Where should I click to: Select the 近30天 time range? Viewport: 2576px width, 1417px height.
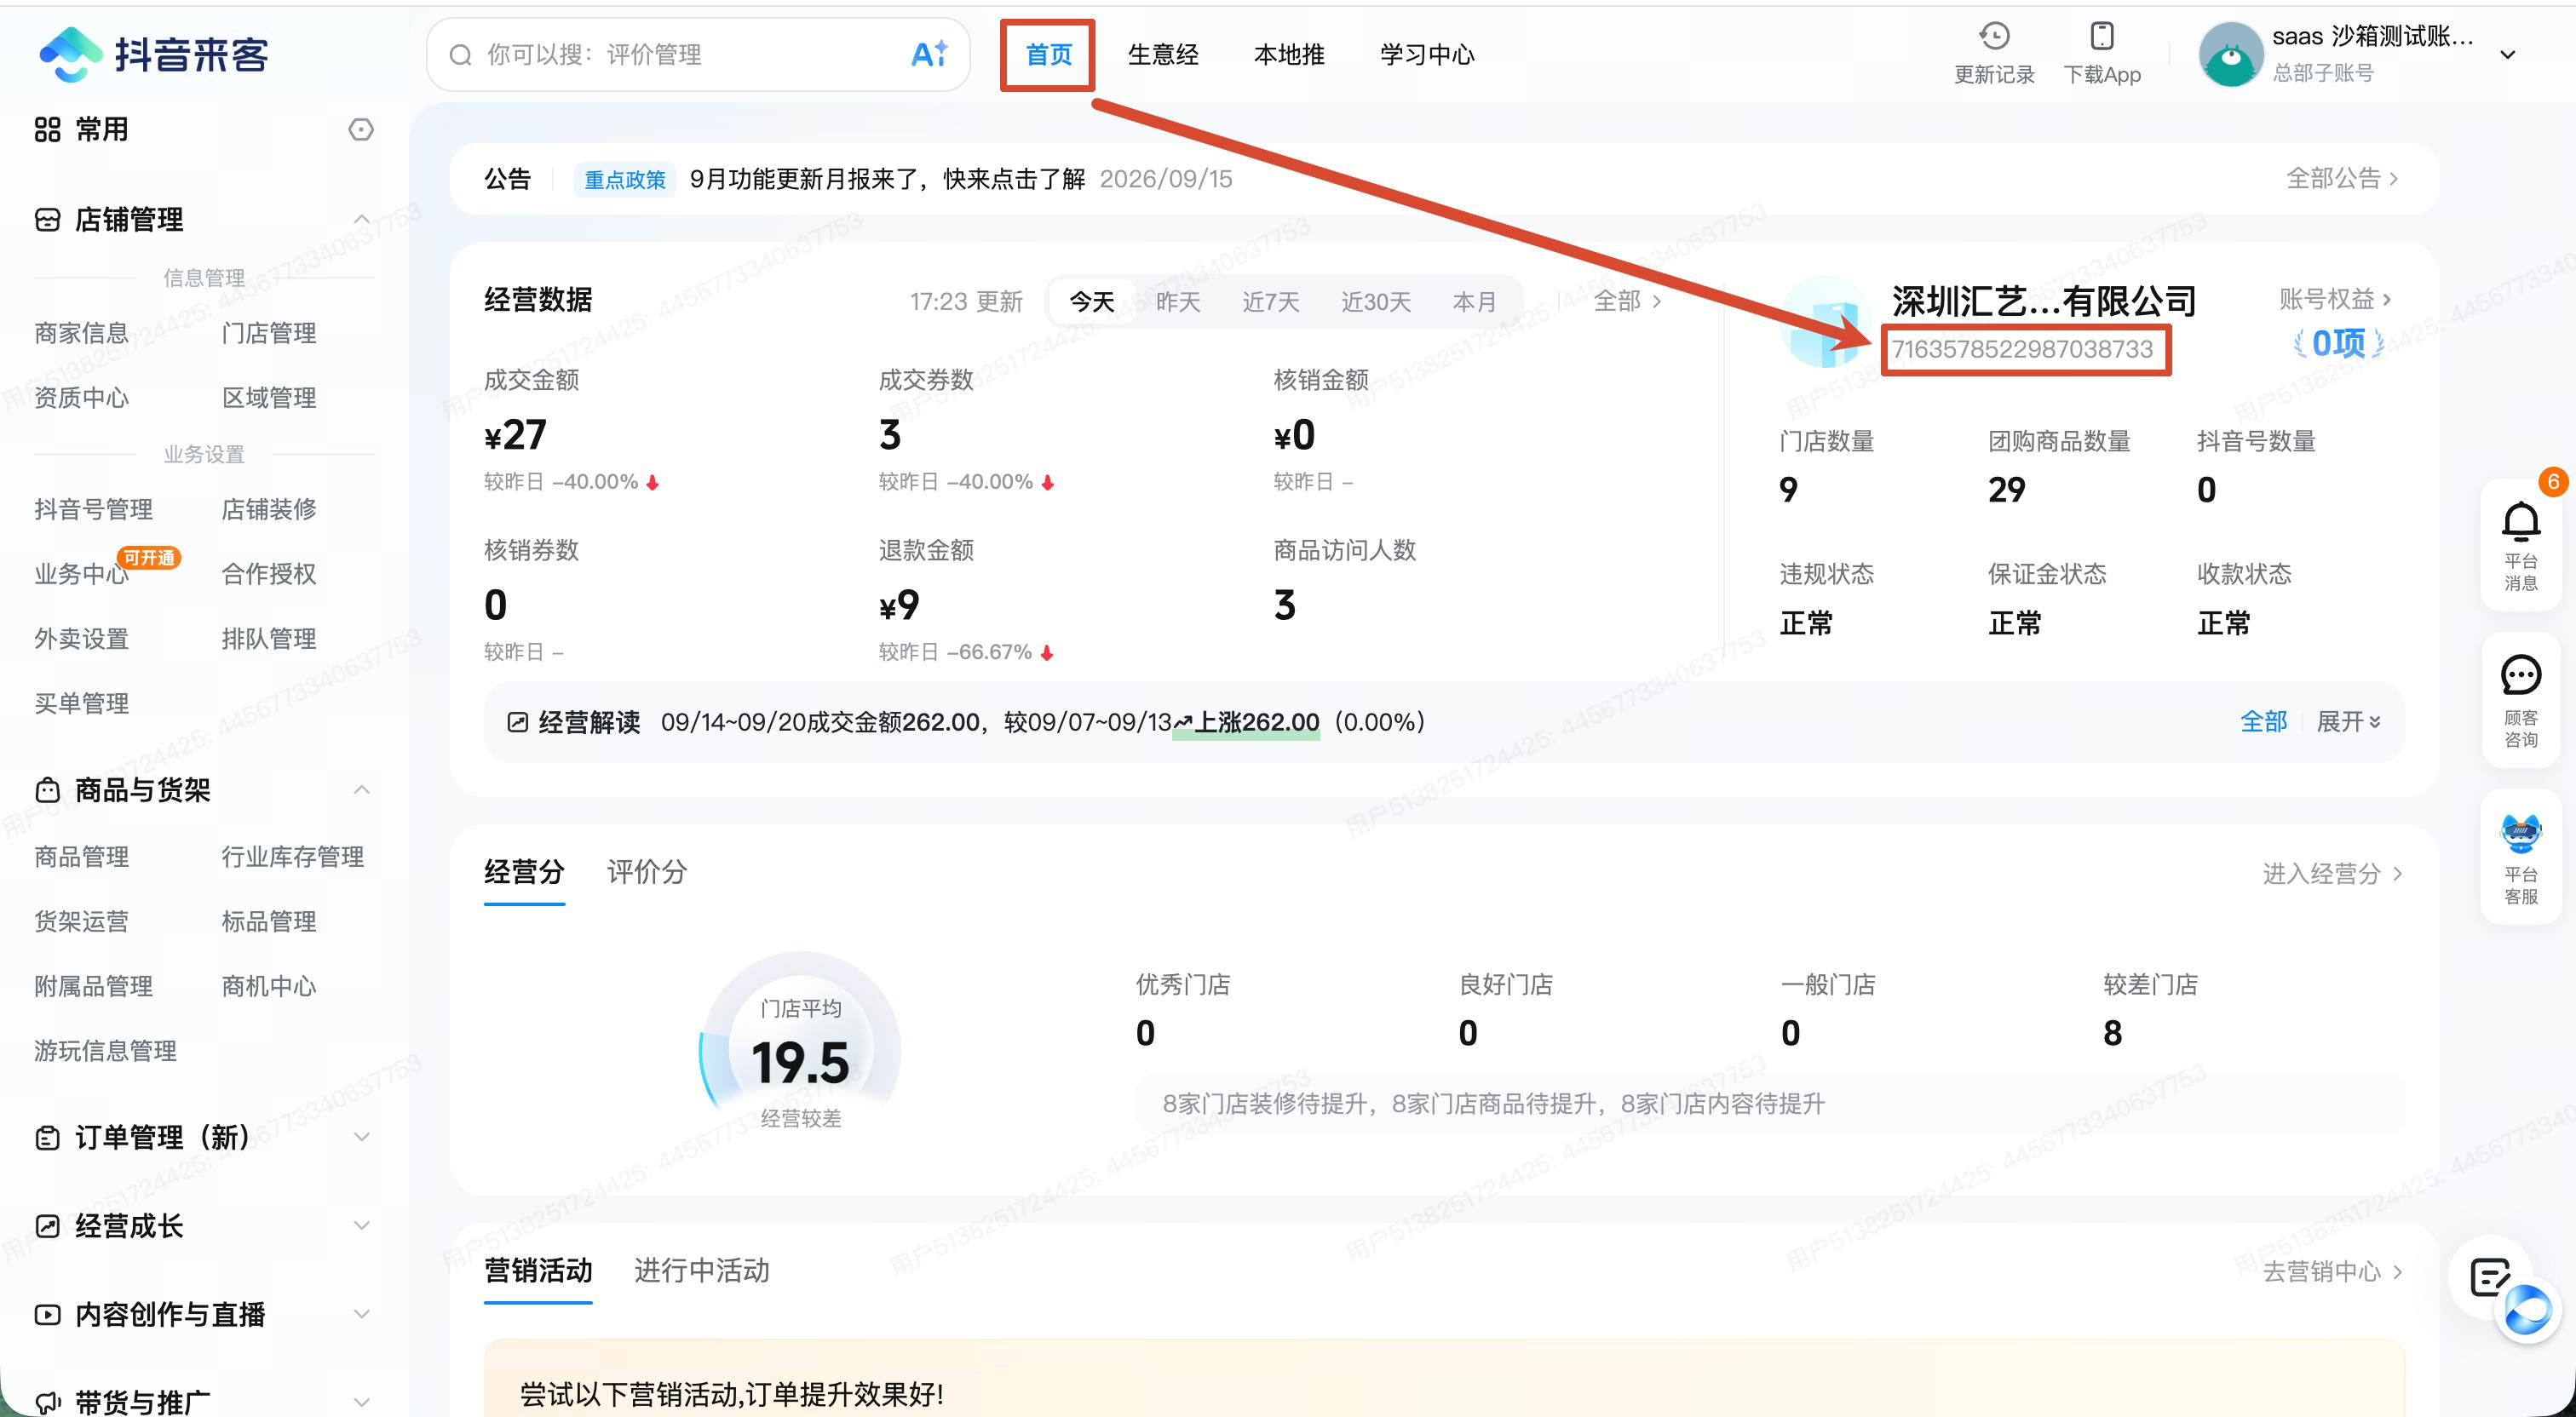(1376, 301)
